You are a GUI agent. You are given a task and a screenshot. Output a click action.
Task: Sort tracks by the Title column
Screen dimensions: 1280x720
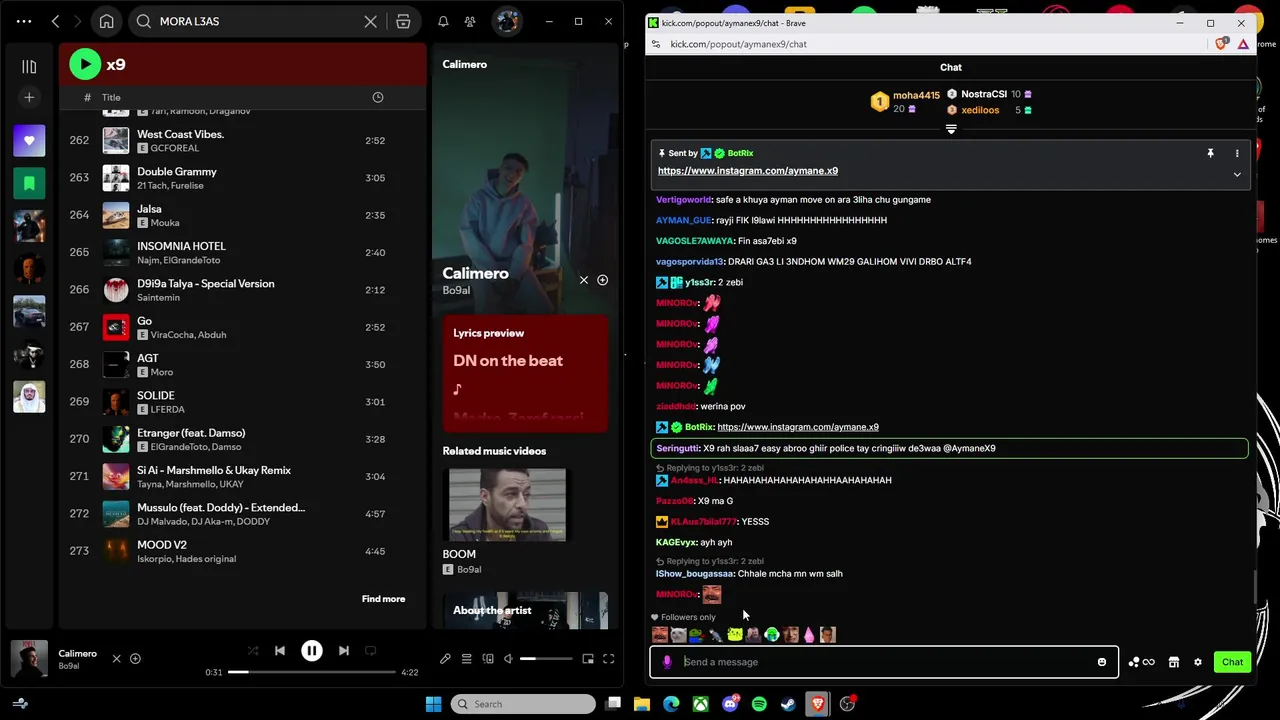click(111, 97)
